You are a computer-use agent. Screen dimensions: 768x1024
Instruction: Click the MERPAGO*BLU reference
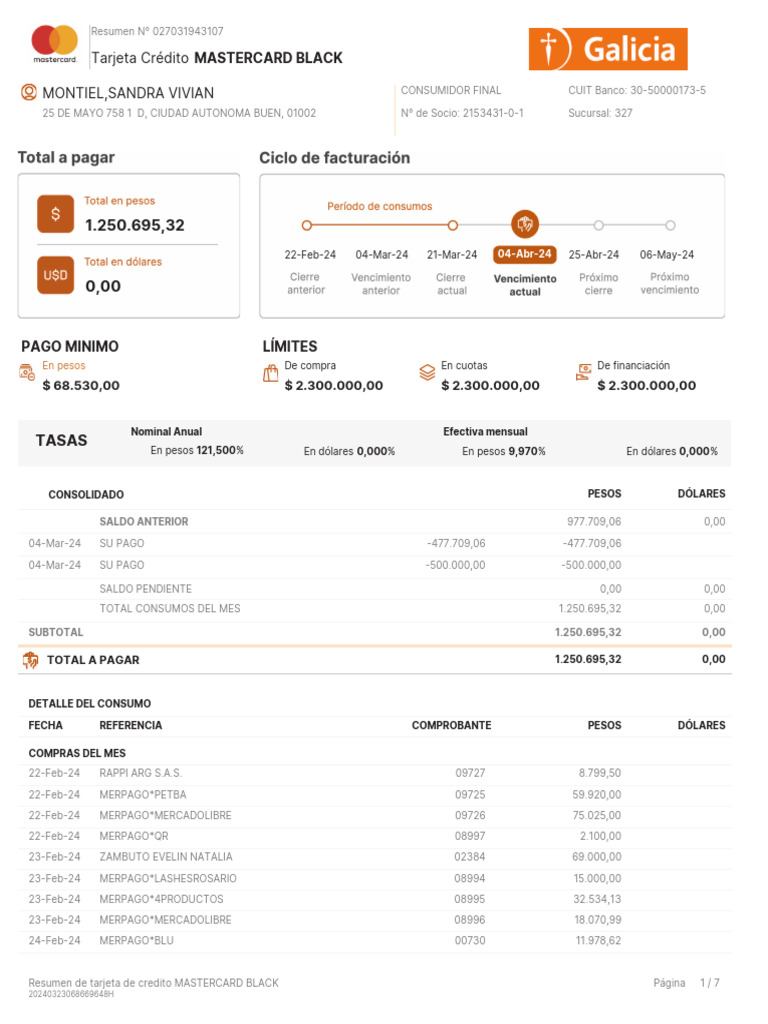click(x=136, y=940)
